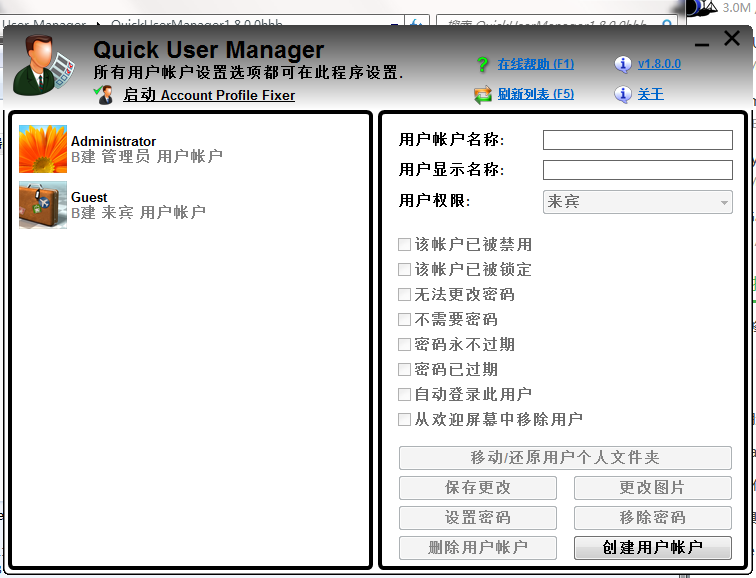Viewport: 756px width, 578px height.
Task: Open the 用户权限 dropdown showing 来宾
Action: pyautogui.click(x=637, y=202)
